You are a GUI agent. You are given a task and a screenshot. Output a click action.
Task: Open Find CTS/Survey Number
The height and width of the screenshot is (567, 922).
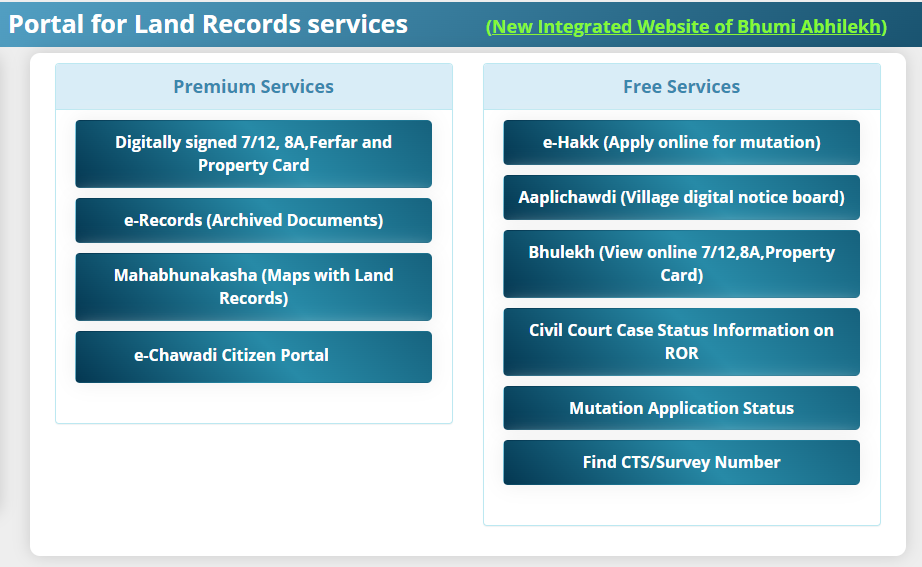tap(682, 462)
